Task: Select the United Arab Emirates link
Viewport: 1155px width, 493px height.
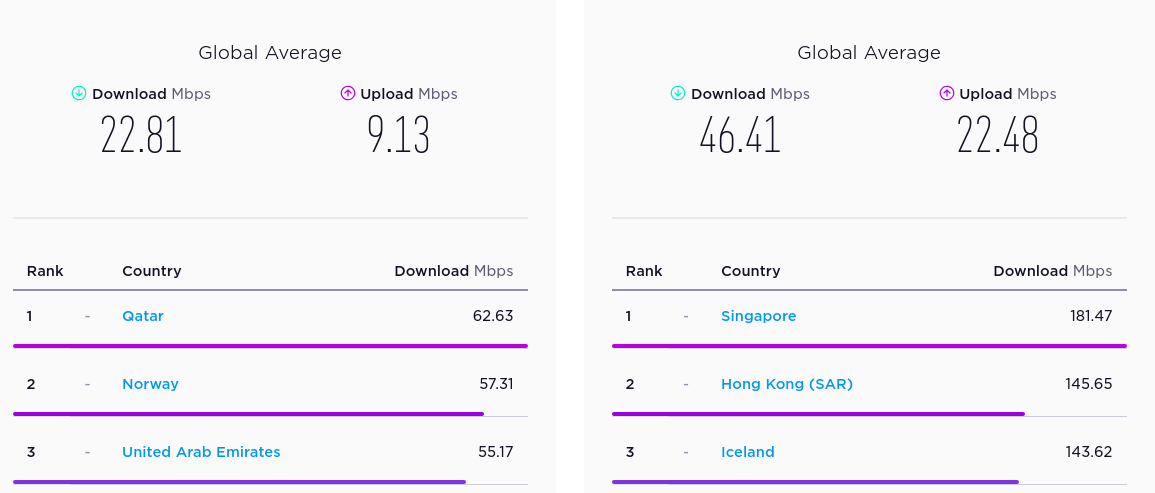Action: (x=201, y=452)
